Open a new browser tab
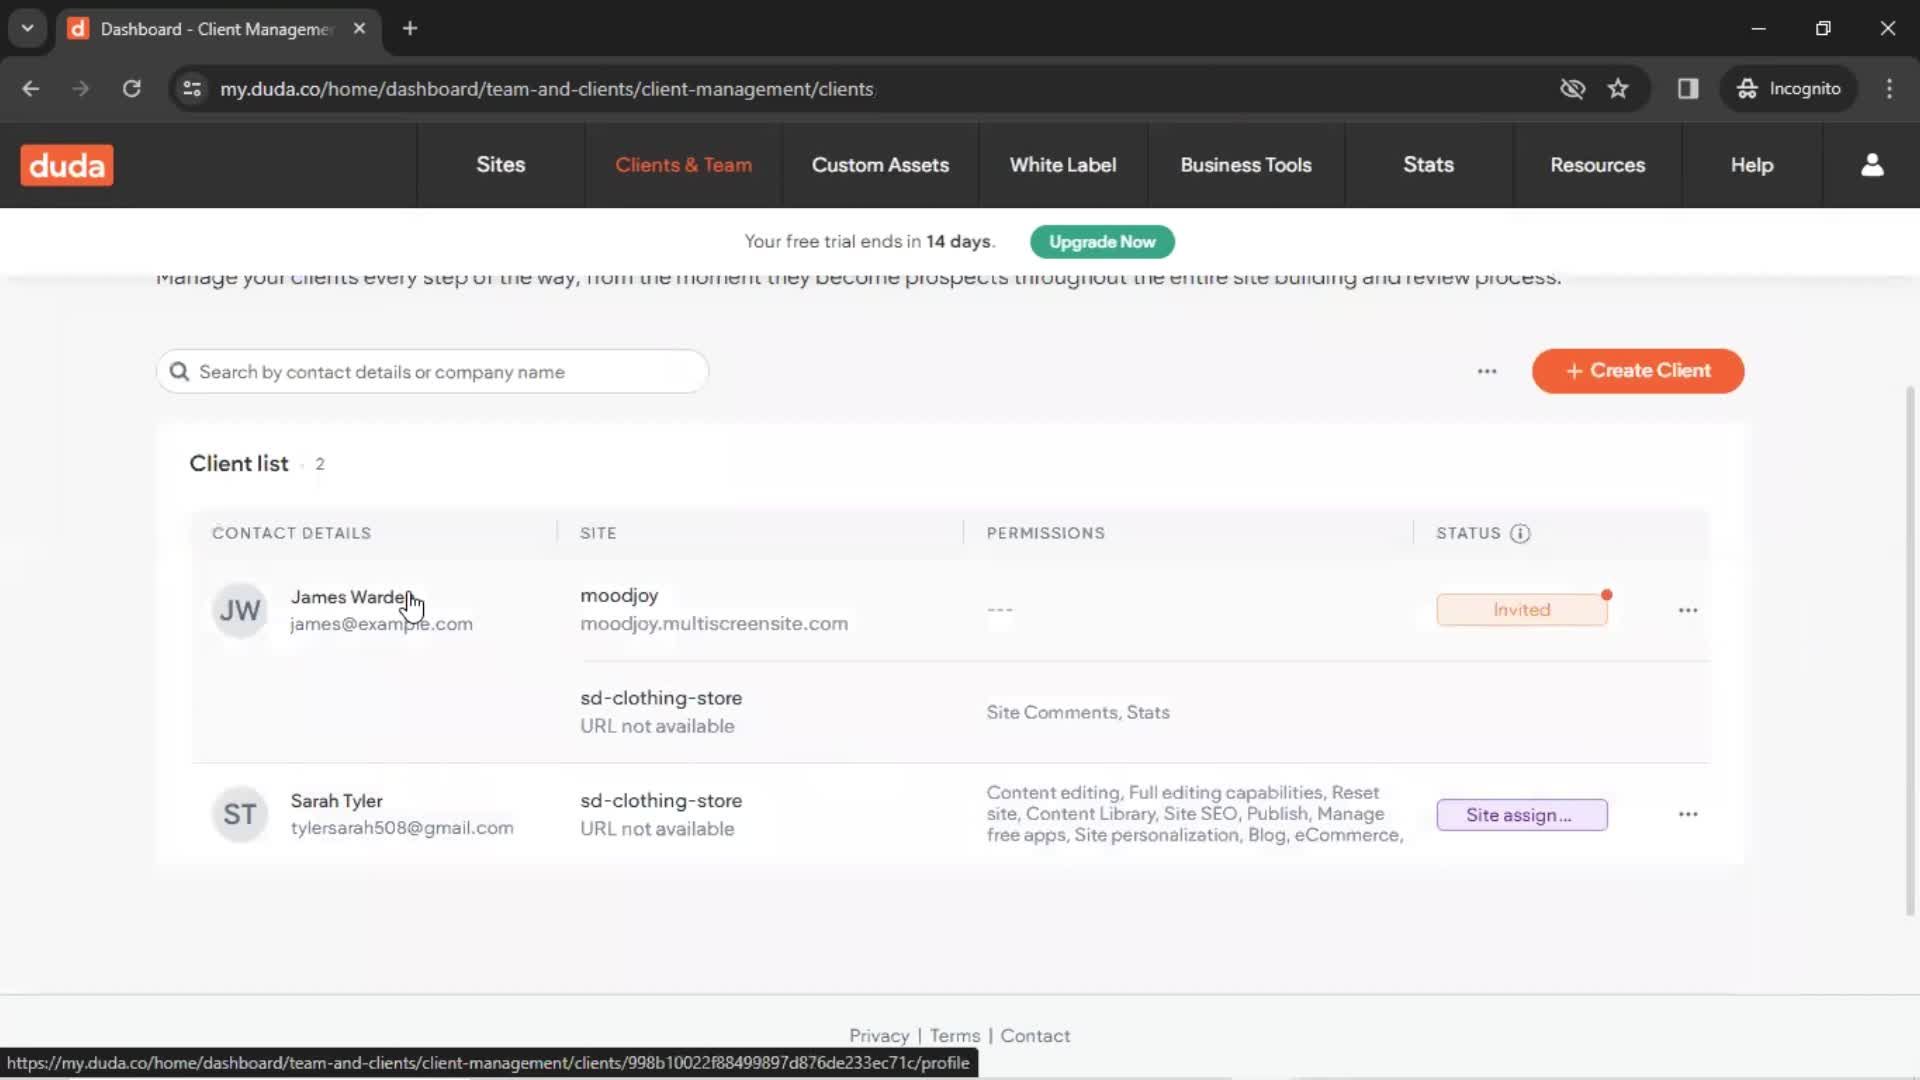The width and height of the screenshot is (1920, 1080). coord(410,28)
